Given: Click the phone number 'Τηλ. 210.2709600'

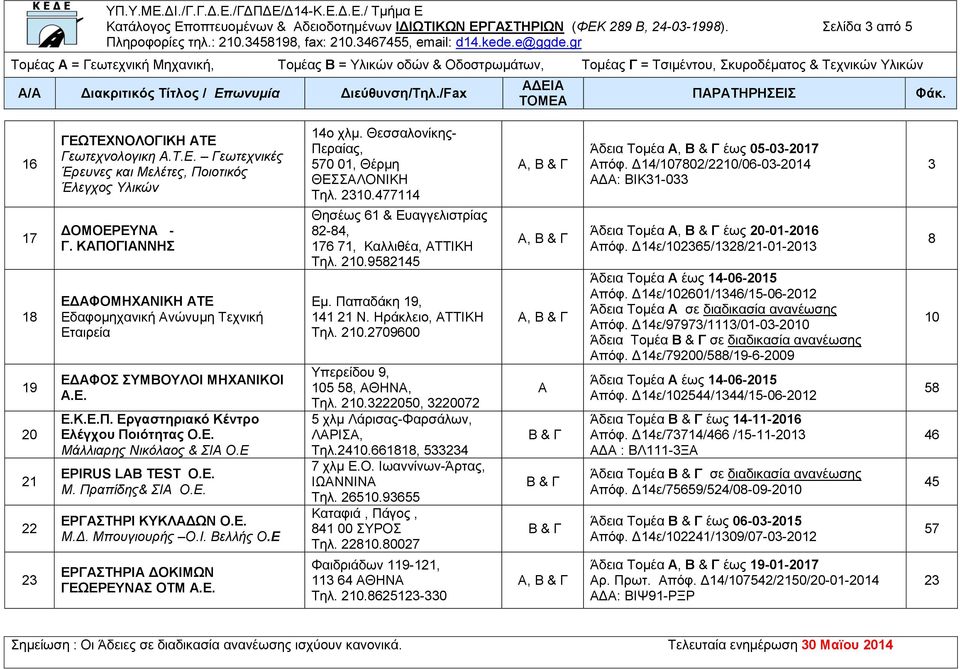Looking at the screenshot, I should 366,332.
